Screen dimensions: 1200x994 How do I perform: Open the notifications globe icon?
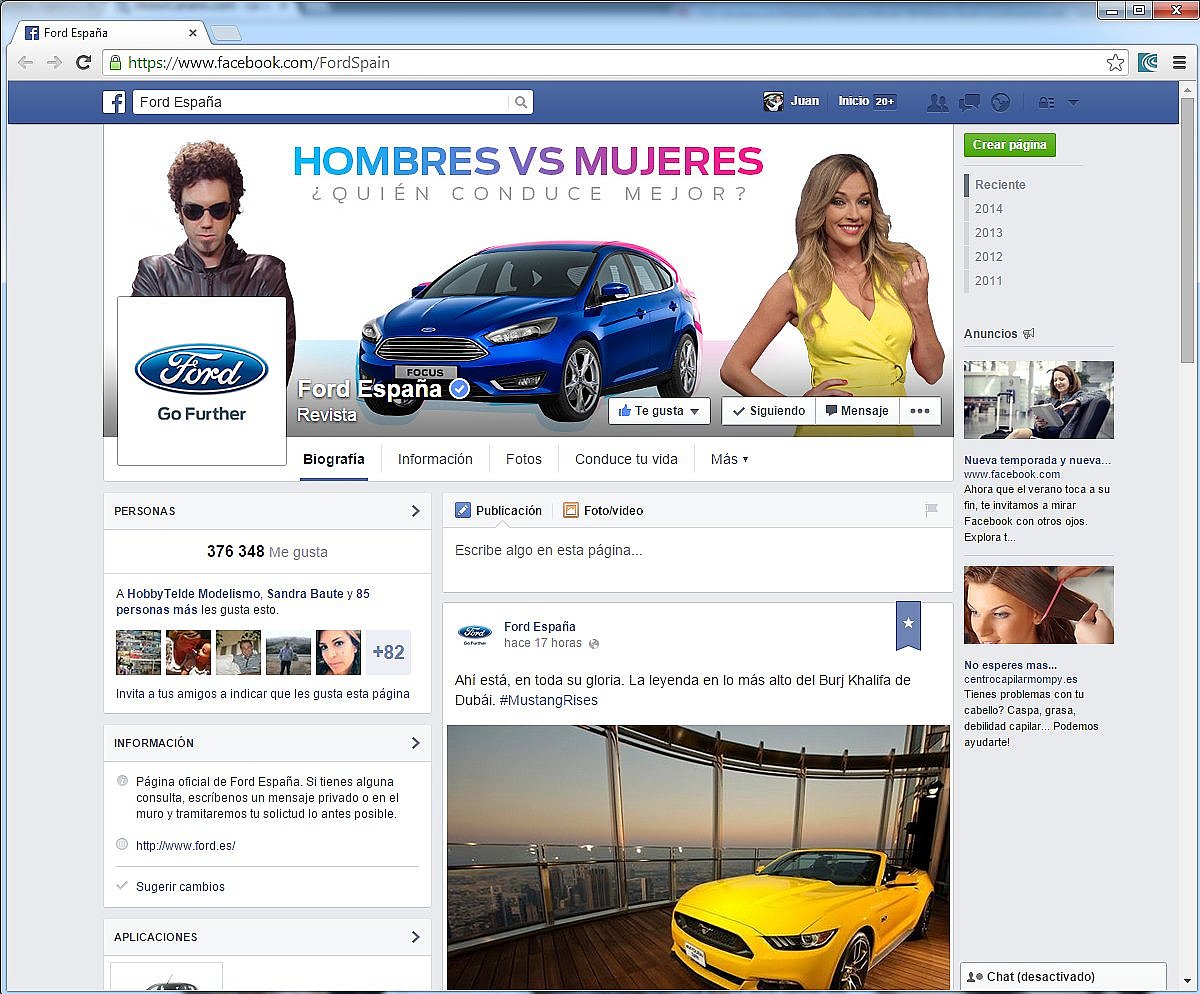point(1000,102)
